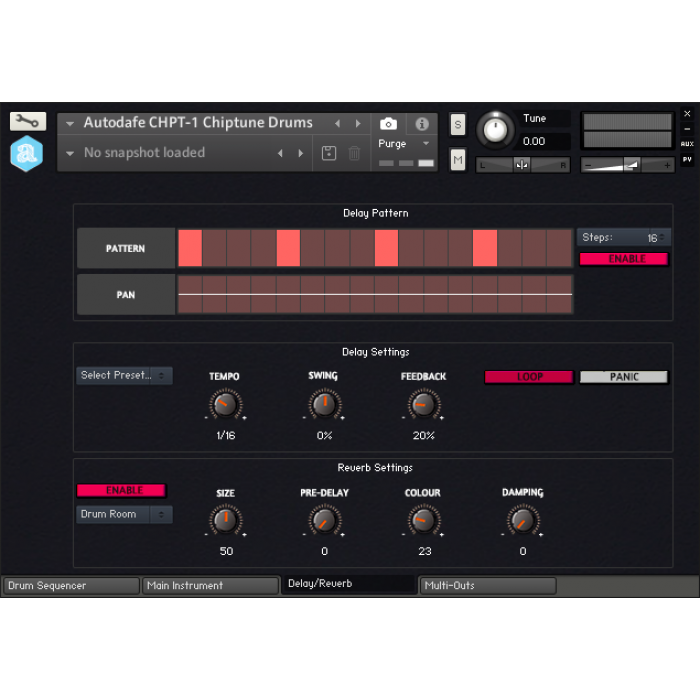Open the wrench instrument edit mode
700x700 pixels.
coord(28,121)
